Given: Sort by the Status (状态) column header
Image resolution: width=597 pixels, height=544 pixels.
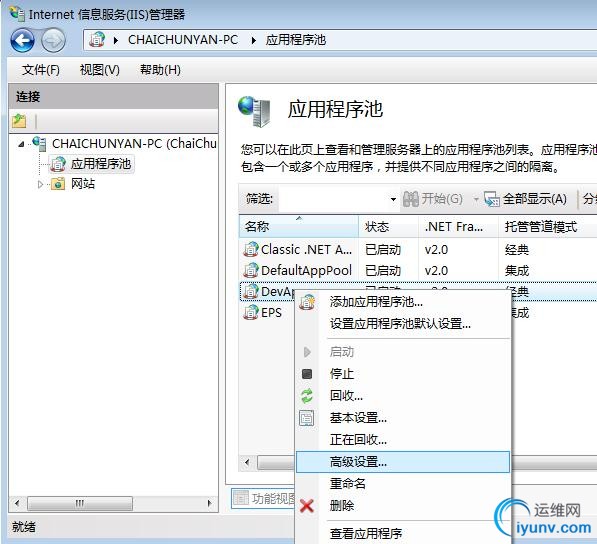Looking at the screenshot, I should (x=388, y=227).
